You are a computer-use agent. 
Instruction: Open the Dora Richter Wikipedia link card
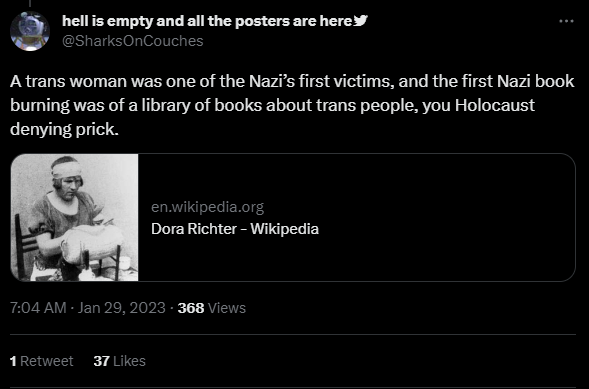tap(293, 217)
